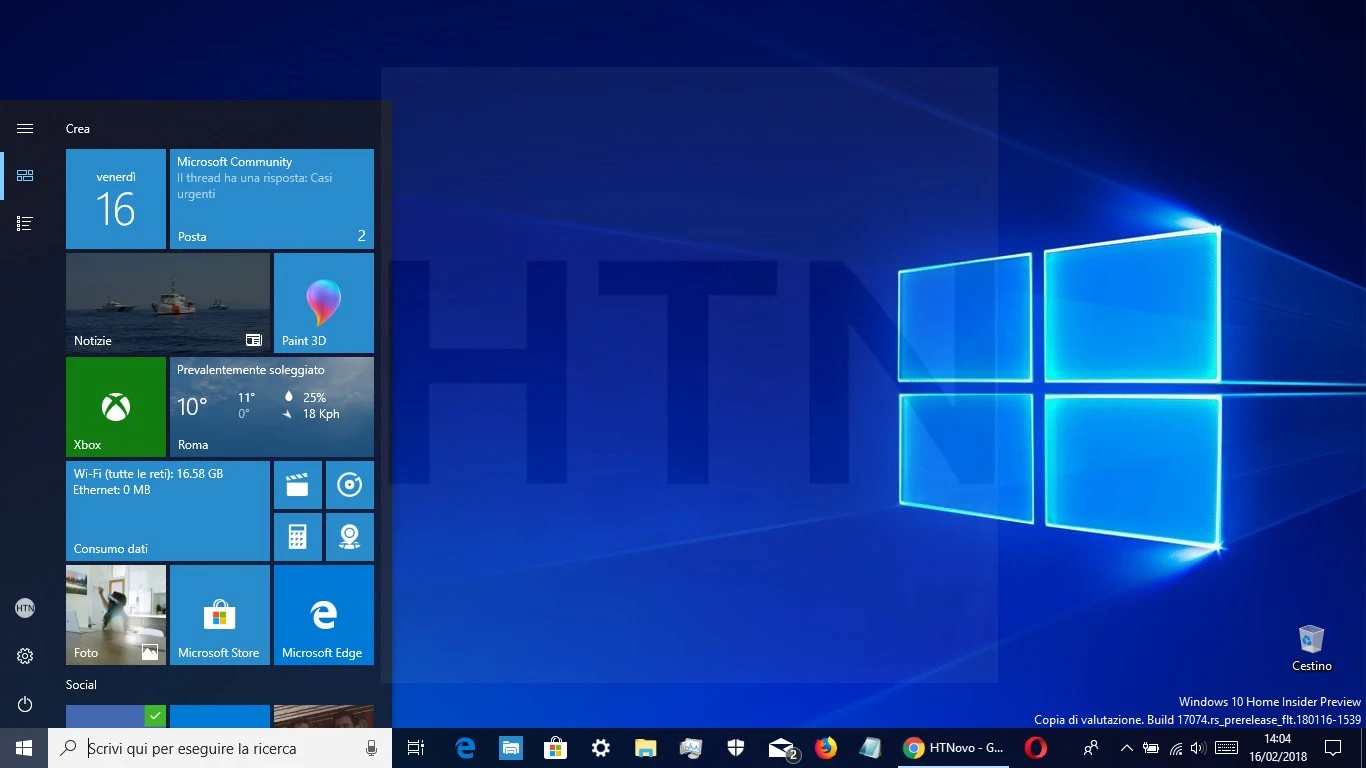Open the Foto tile
Image resolution: width=1366 pixels, height=768 pixels.
[116, 615]
